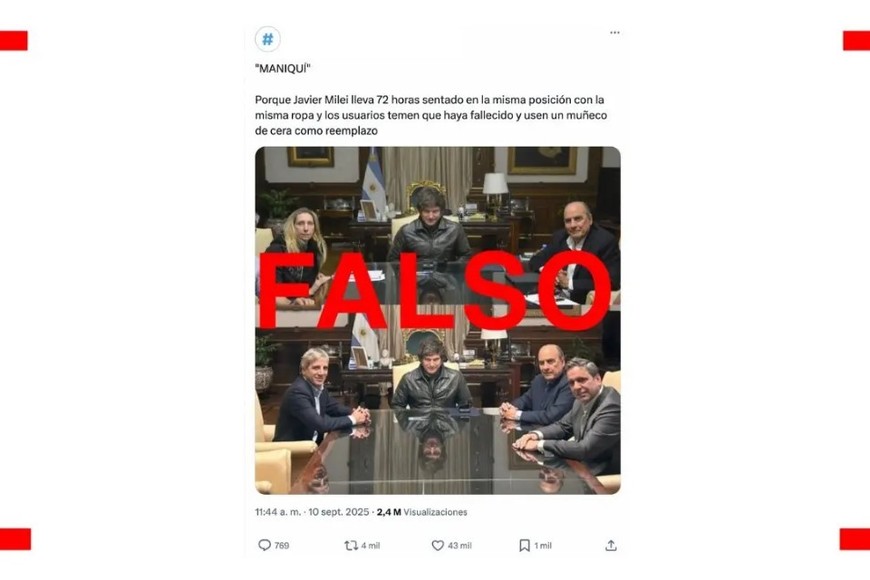Open the 11:44 a. m. timestamp link
This screenshot has width=870, height=580.
(277, 512)
